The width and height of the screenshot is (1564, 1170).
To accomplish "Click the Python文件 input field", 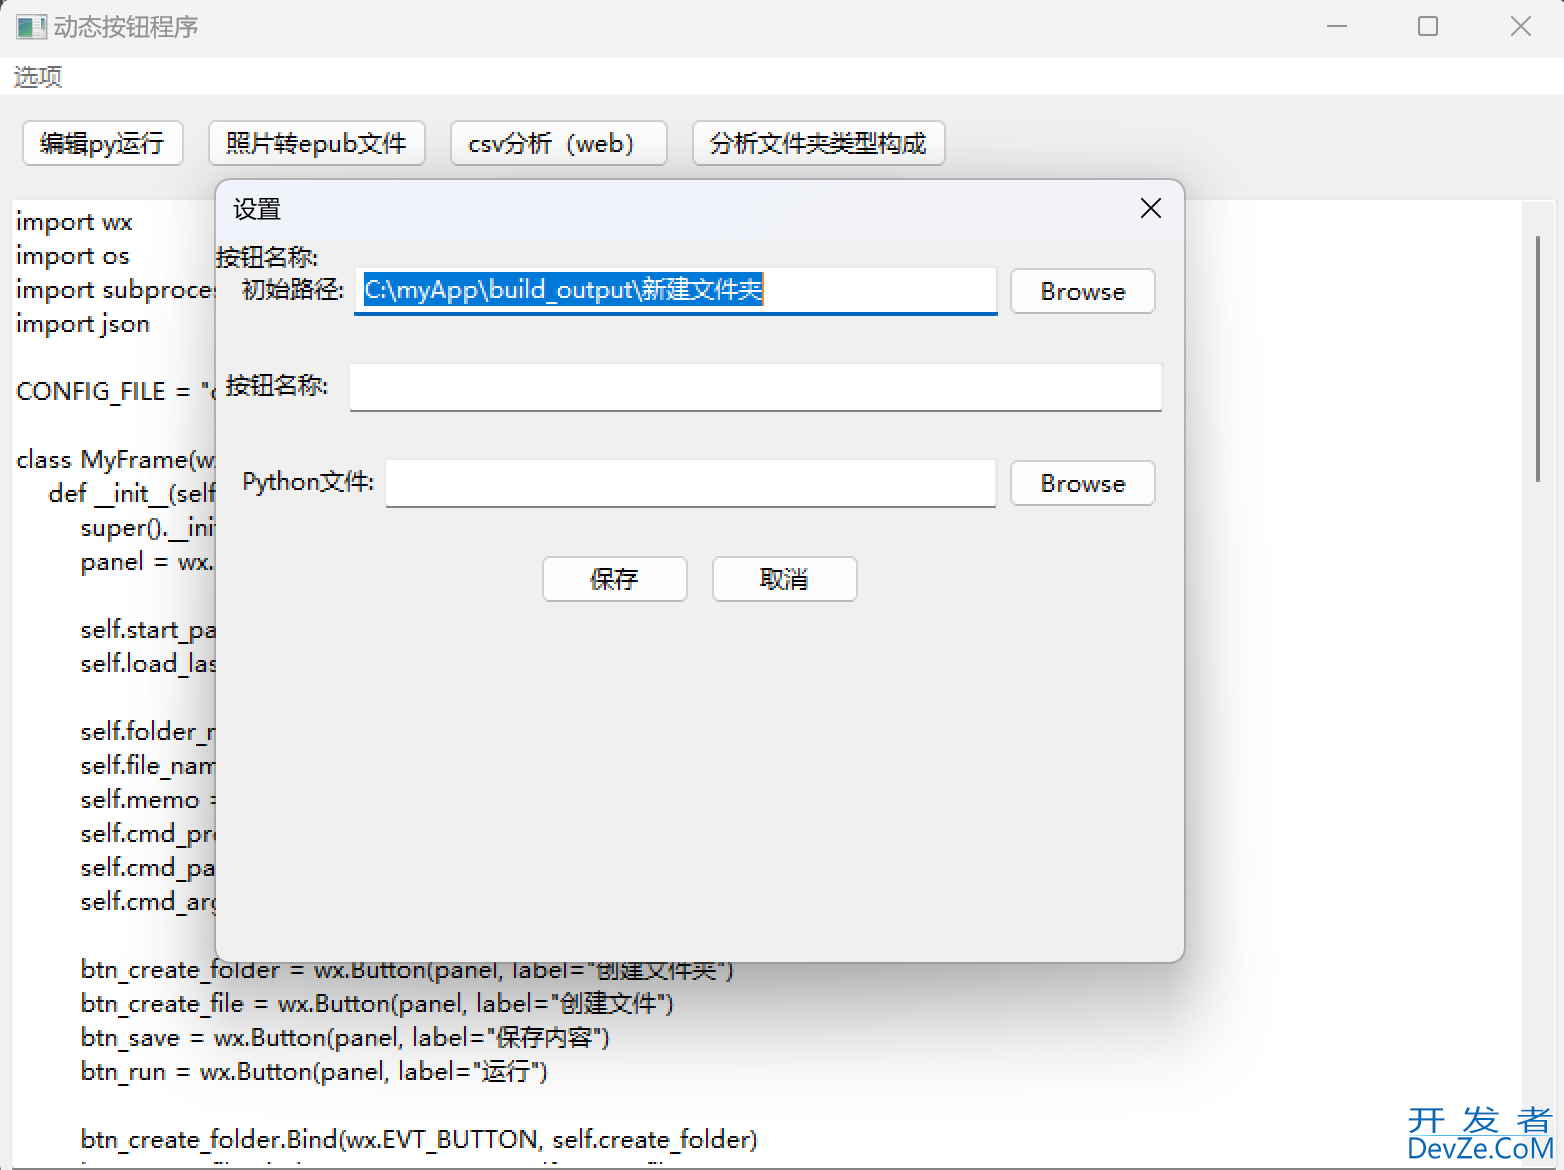I will [690, 483].
